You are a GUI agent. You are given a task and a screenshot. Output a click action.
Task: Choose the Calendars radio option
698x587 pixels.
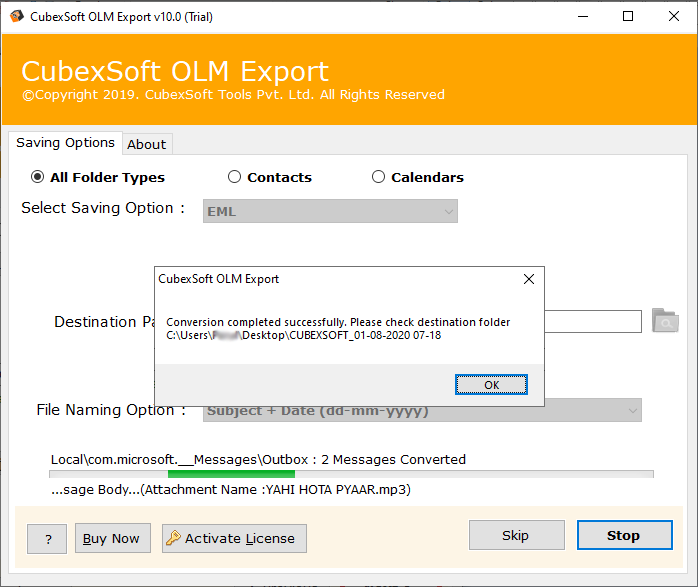(378, 177)
